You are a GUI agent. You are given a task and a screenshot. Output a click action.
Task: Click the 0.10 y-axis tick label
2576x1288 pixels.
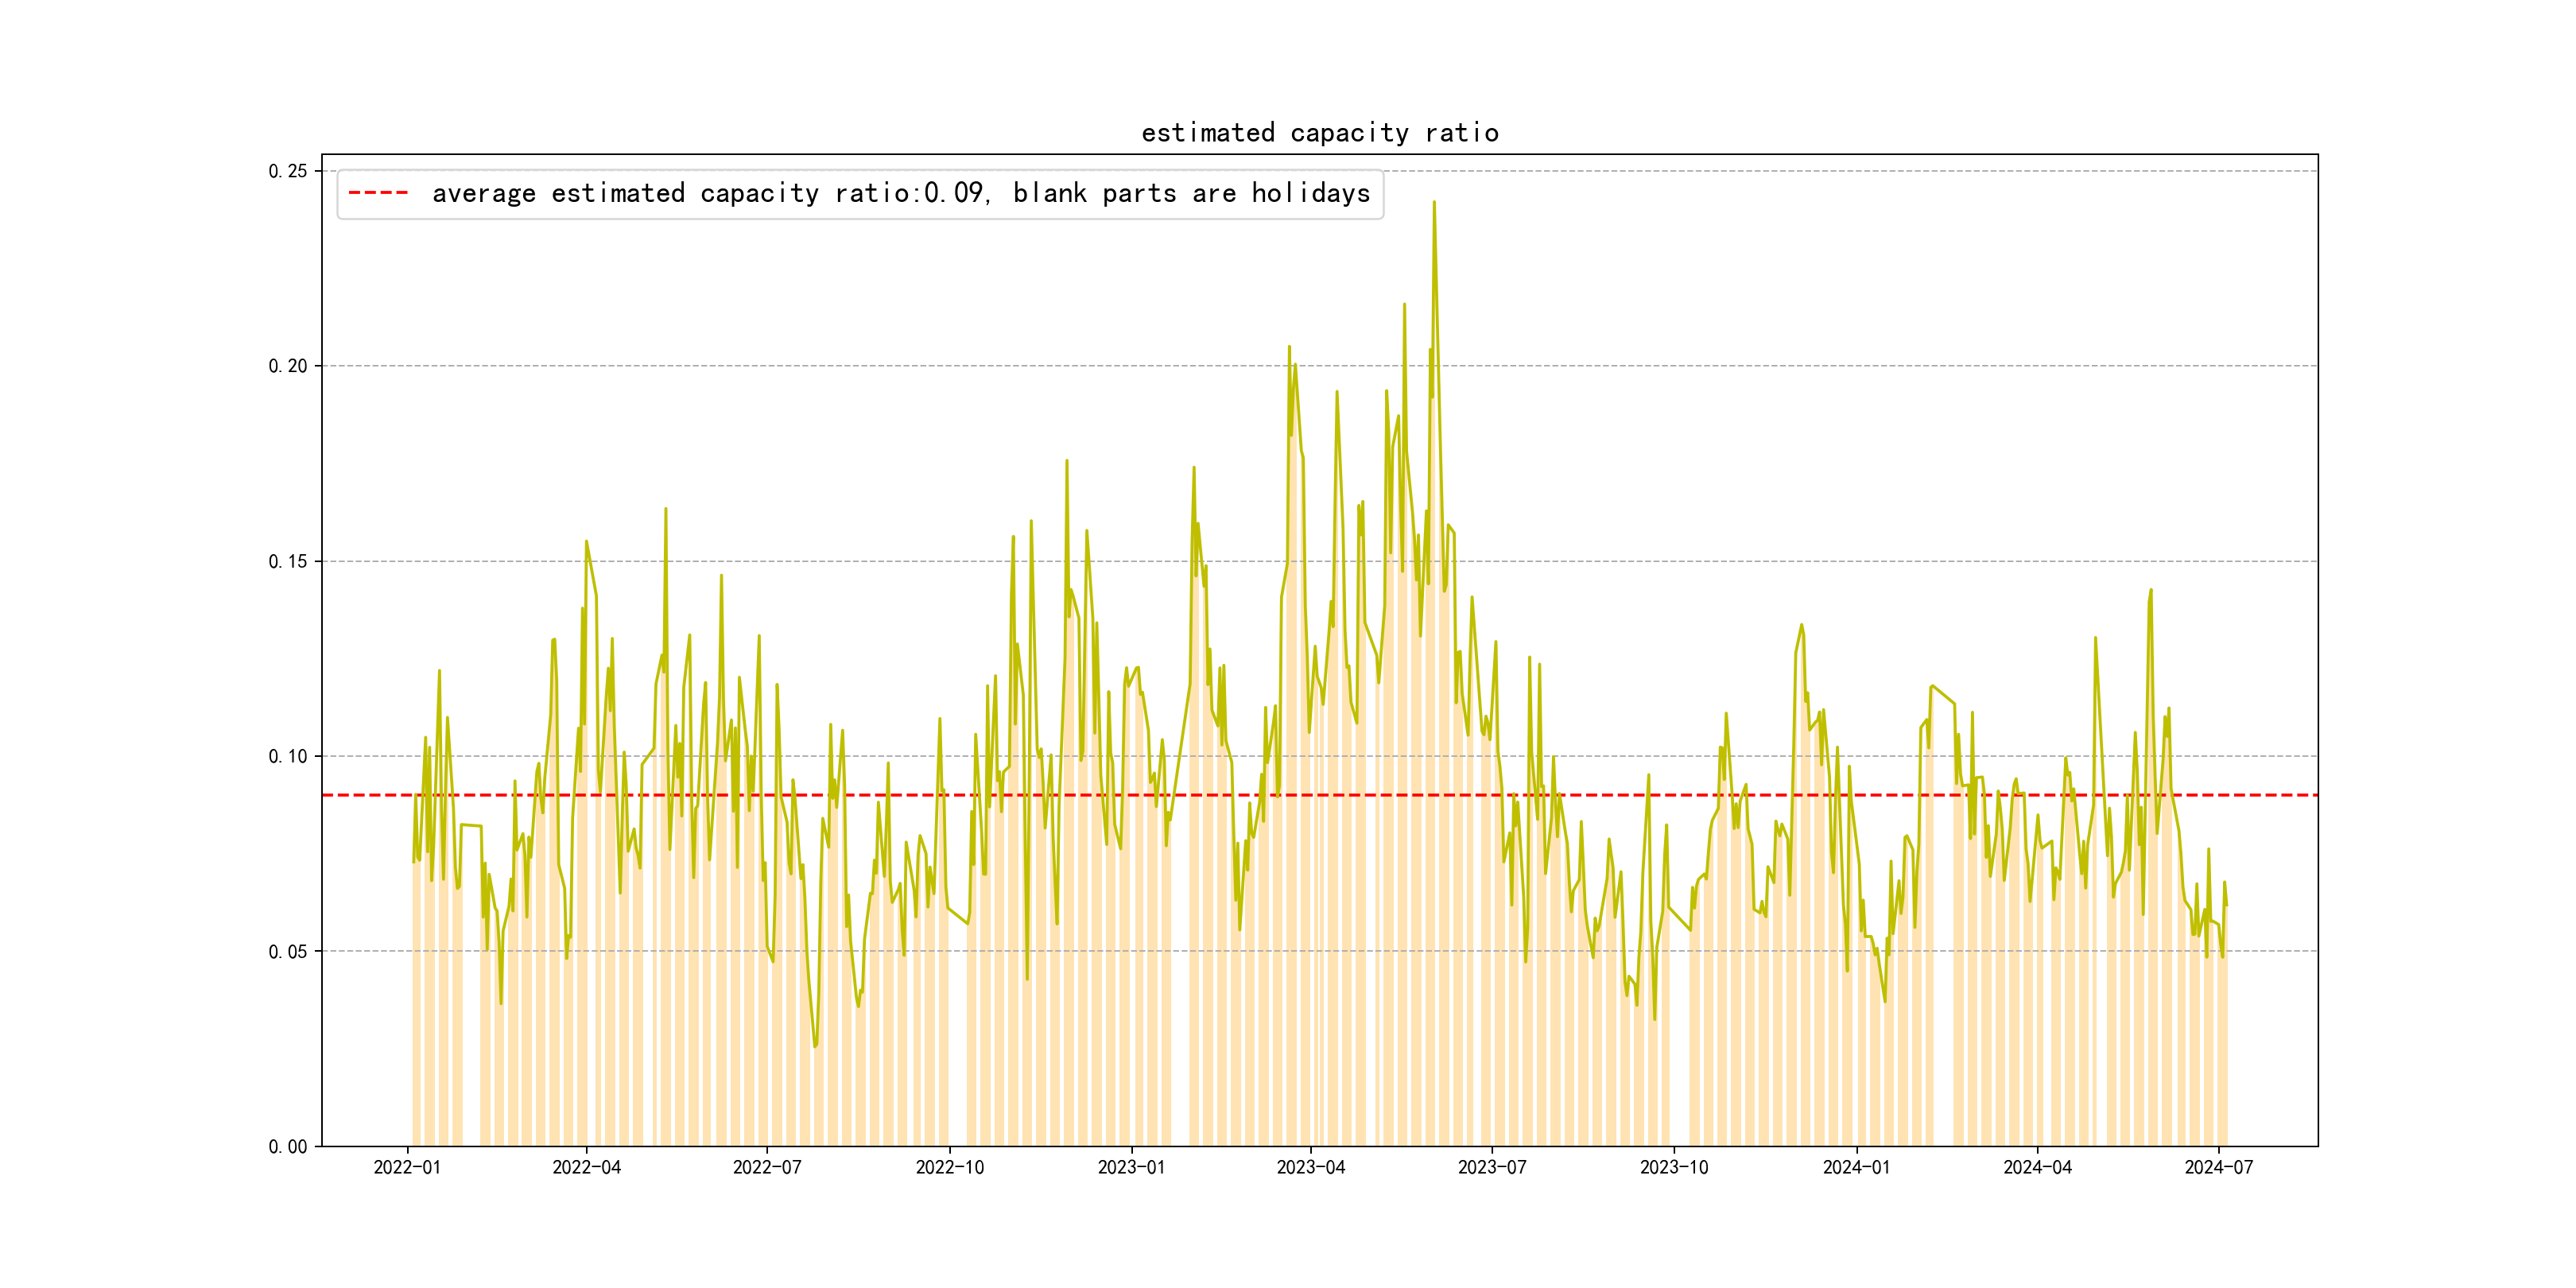click(x=288, y=756)
